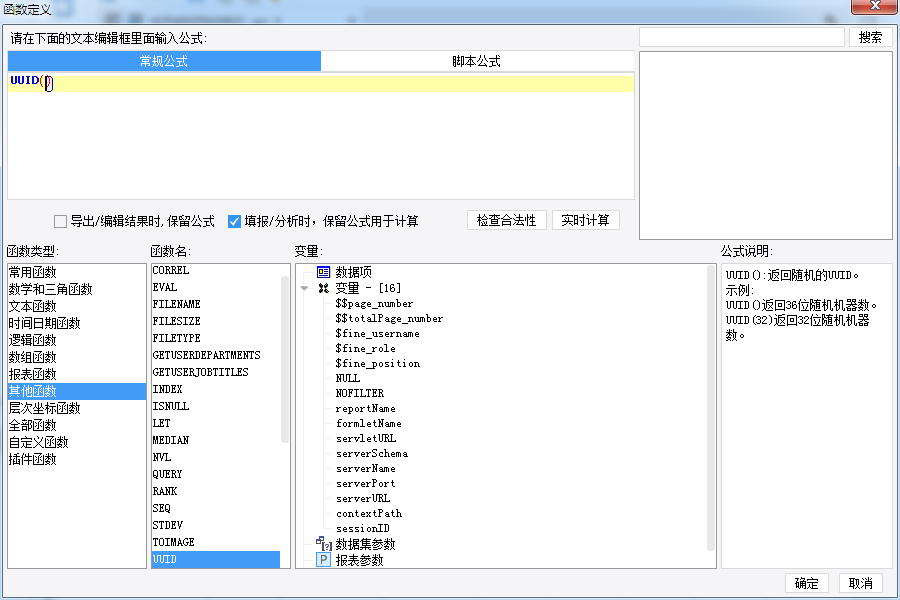Select FILESIZE function name

pos(216,321)
